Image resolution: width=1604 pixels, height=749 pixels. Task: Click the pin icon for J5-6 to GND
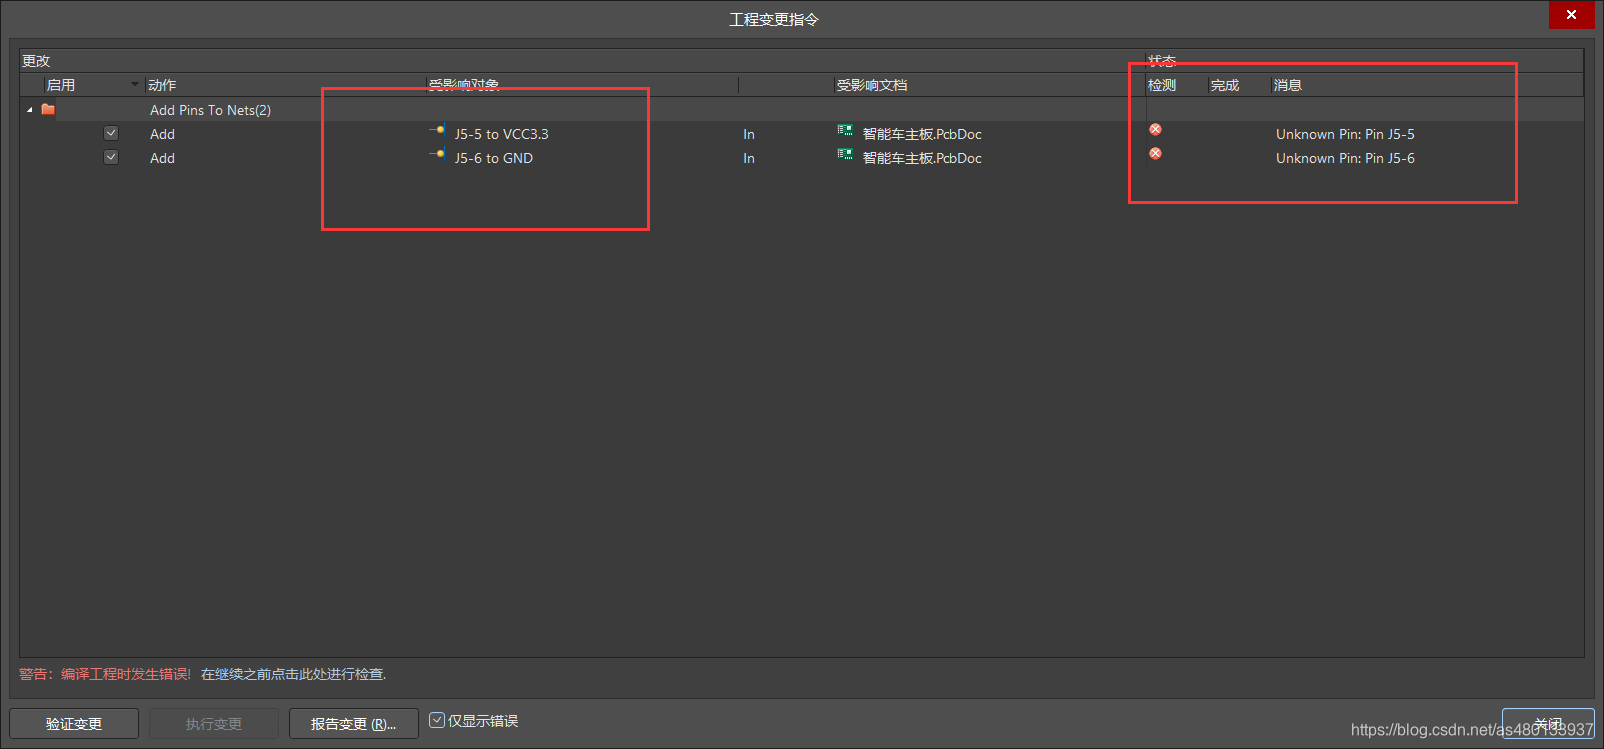point(438,155)
